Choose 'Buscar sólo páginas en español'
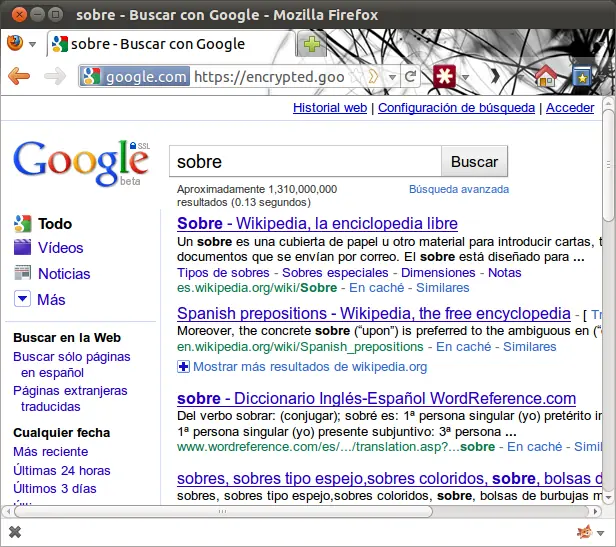 click(72, 365)
